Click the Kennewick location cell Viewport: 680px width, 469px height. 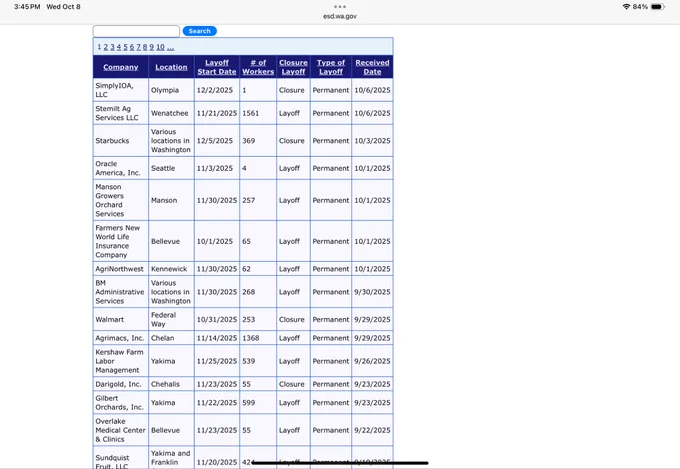pos(171,269)
